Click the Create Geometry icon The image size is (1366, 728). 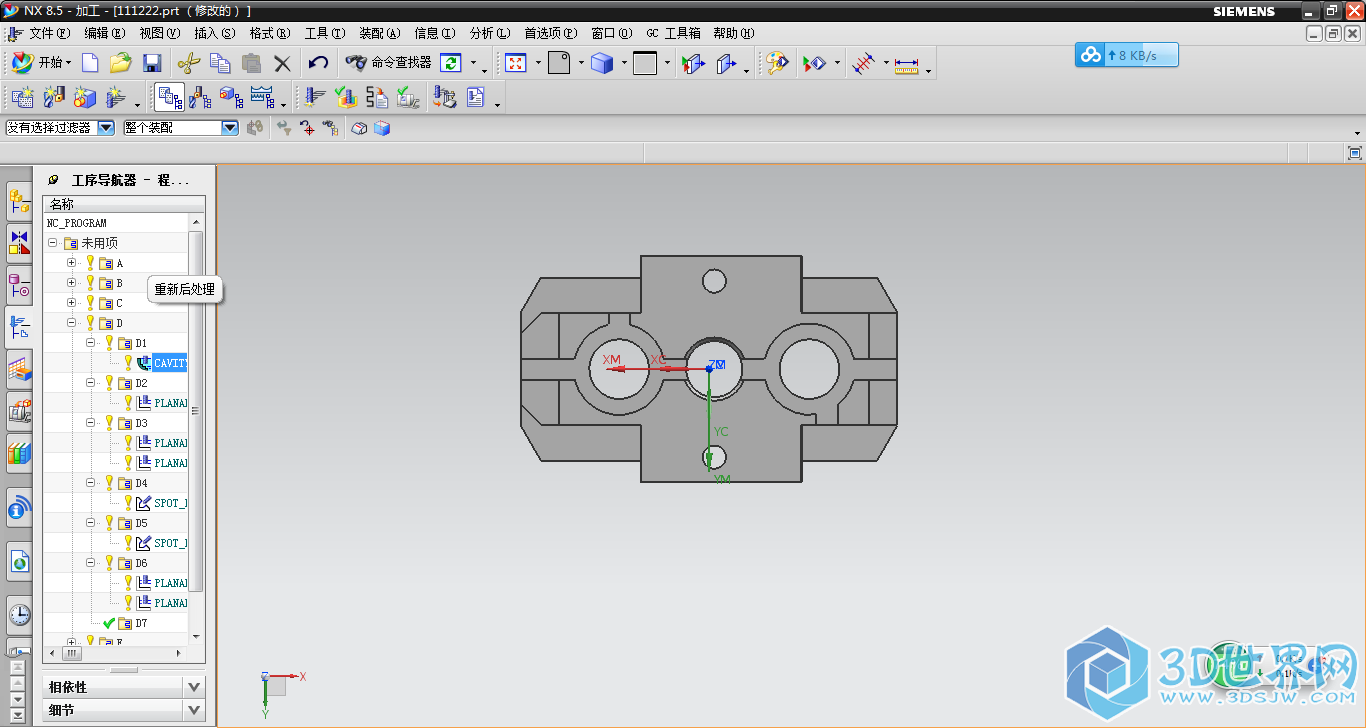click(84, 97)
